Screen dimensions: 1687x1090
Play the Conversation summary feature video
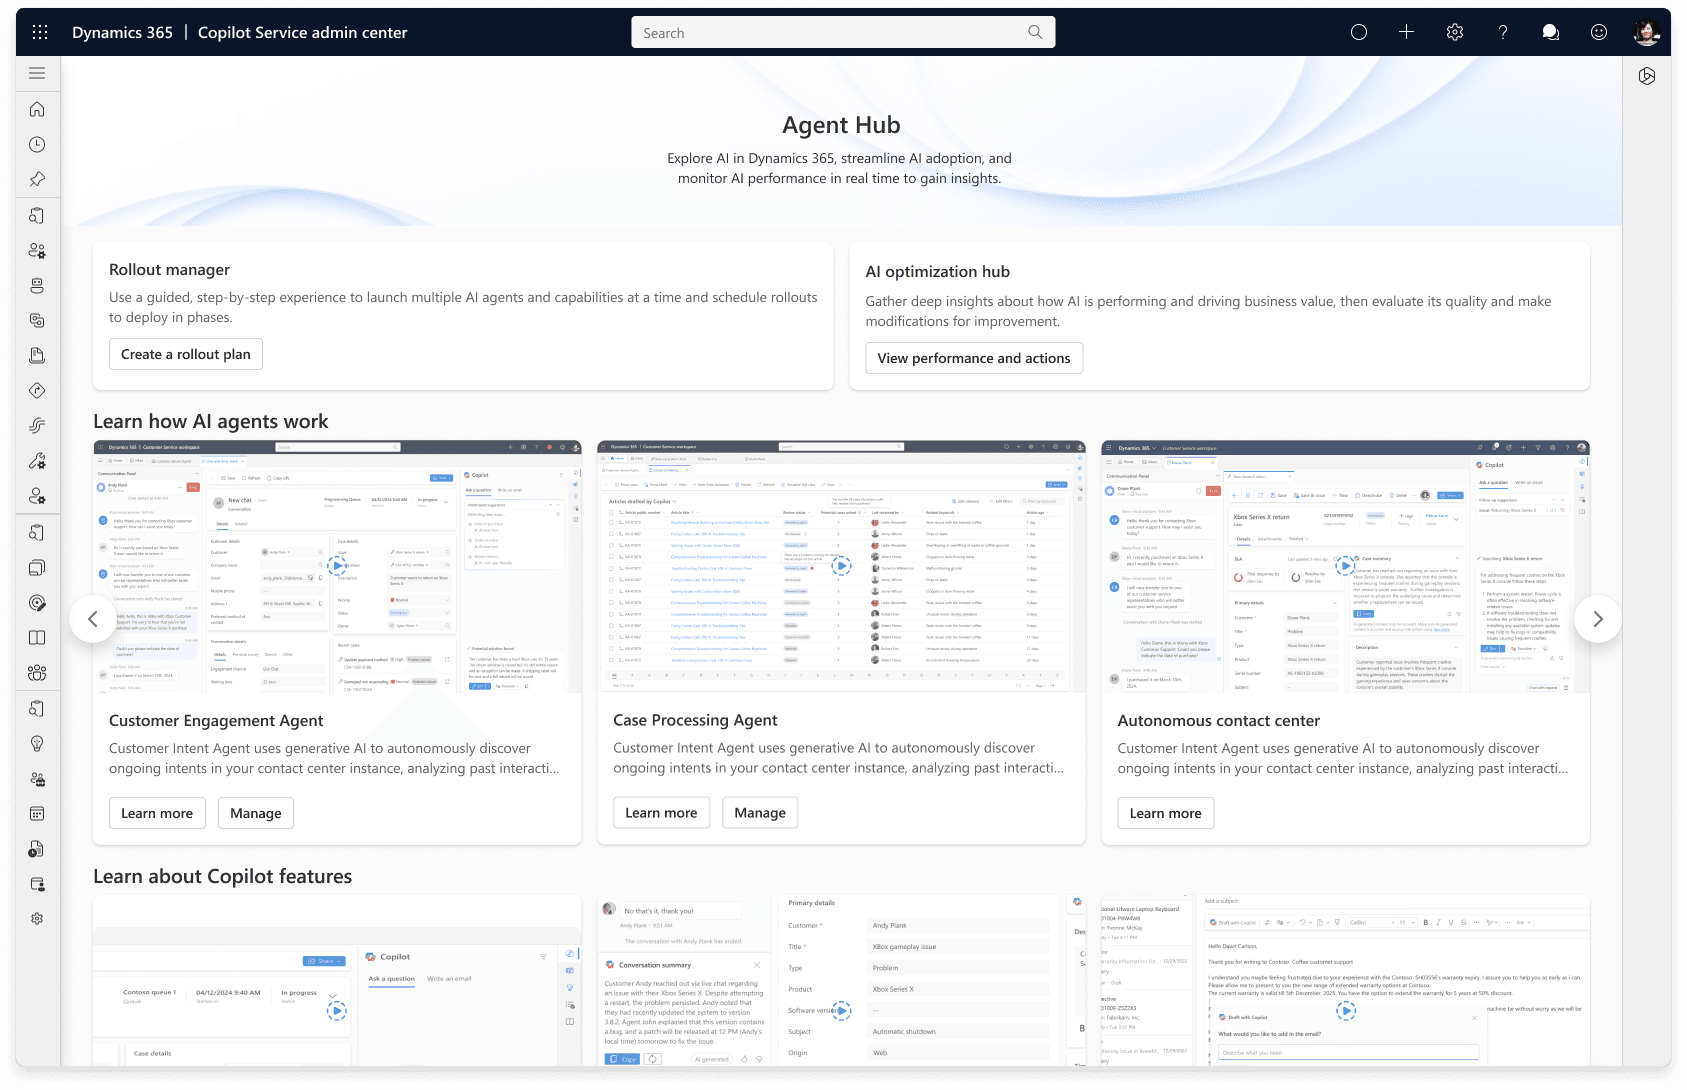coord(841,1011)
